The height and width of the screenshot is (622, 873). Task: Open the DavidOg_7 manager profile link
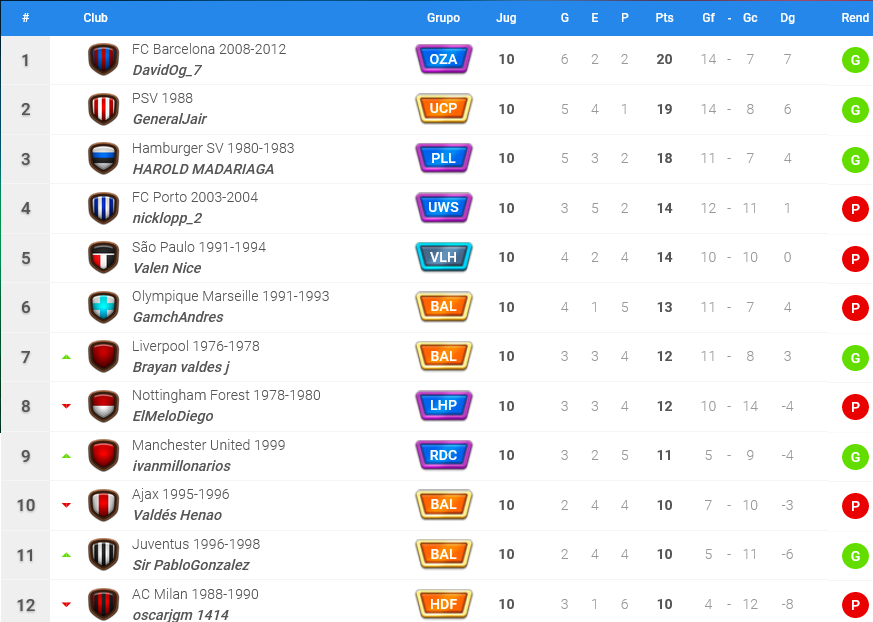click(167, 70)
